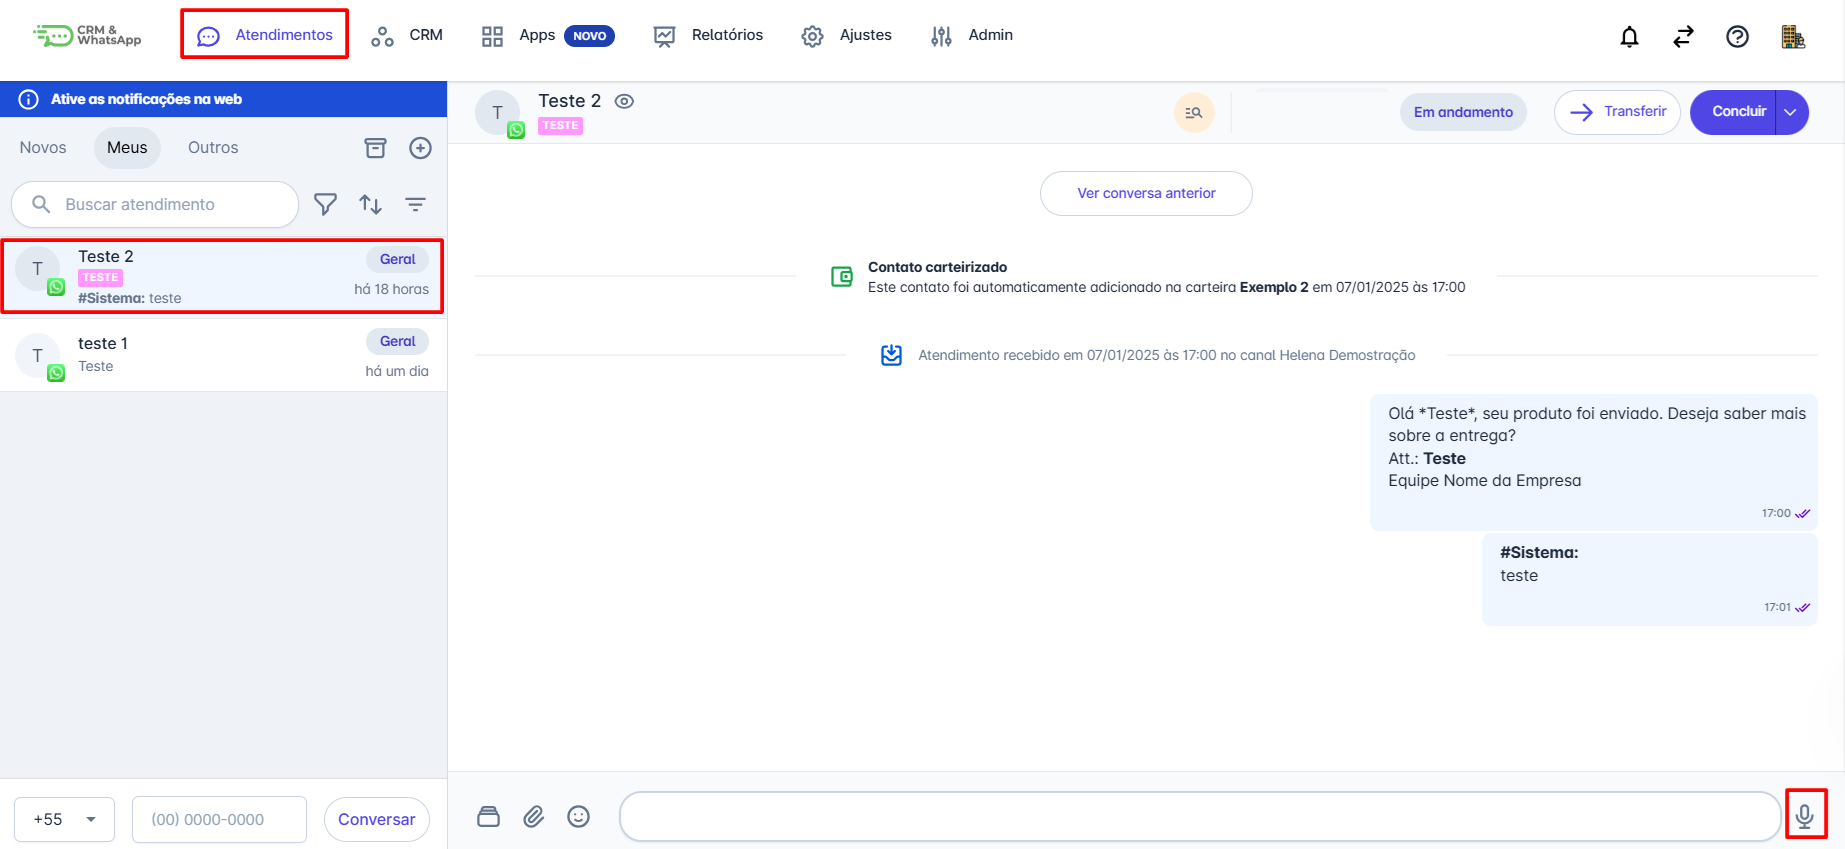Image resolution: width=1845 pixels, height=849 pixels.
Task: Open quick replies icon beside attachment
Action: 488,817
